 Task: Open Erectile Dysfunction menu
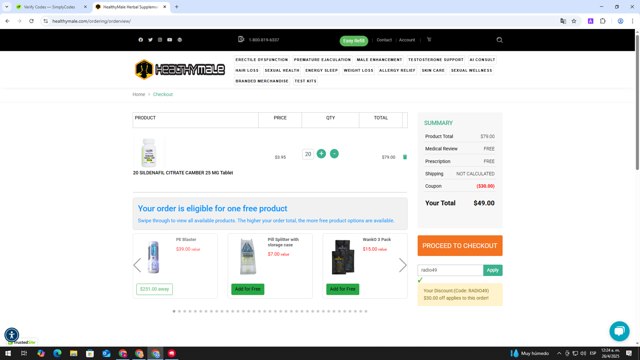point(262,60)
